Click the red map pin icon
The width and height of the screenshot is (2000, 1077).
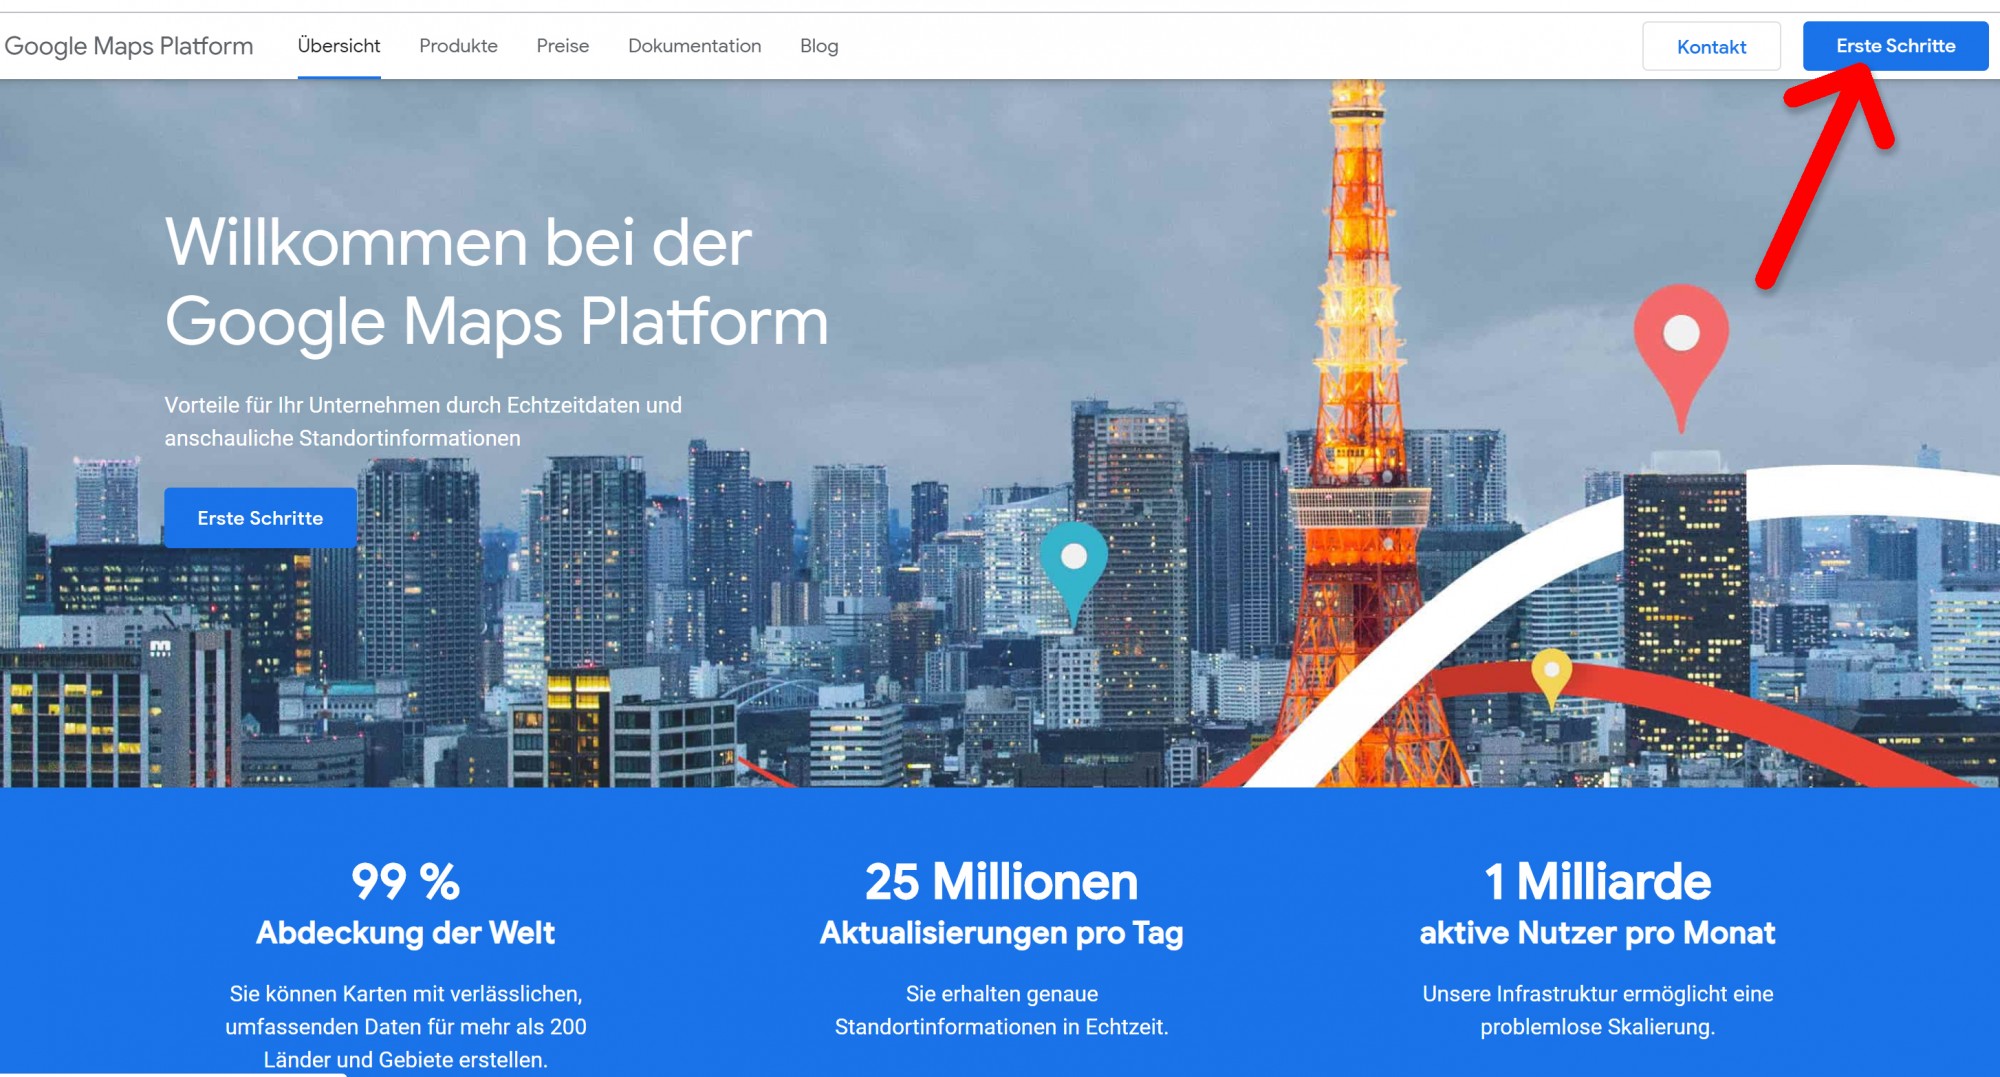point(1681,345)
